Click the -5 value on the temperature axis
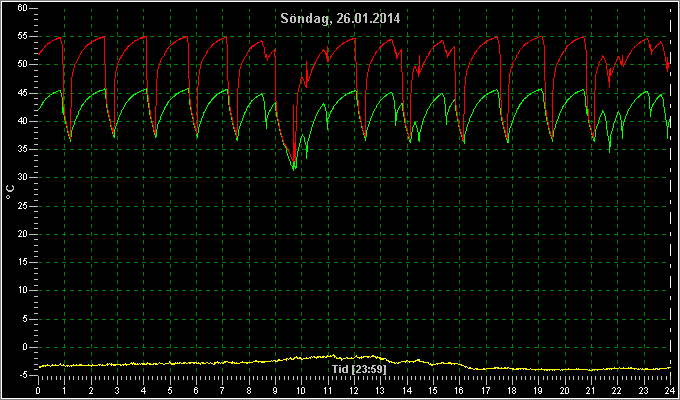 [x=23, y=375]
